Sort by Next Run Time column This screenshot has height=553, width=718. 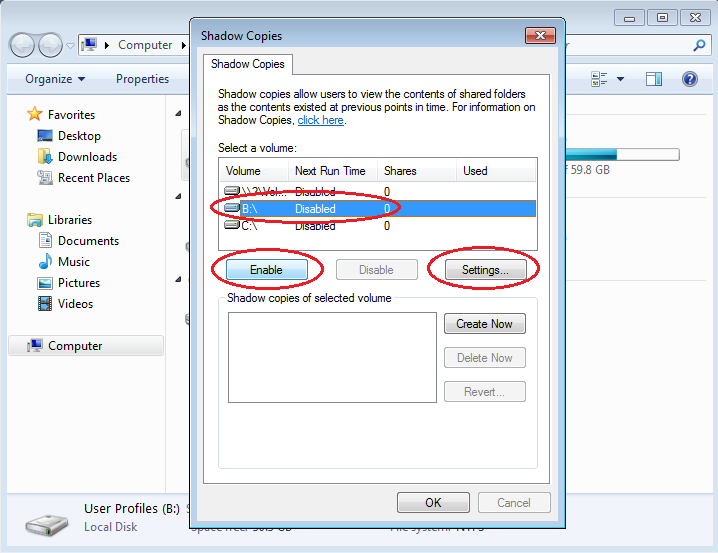(333, 171)
